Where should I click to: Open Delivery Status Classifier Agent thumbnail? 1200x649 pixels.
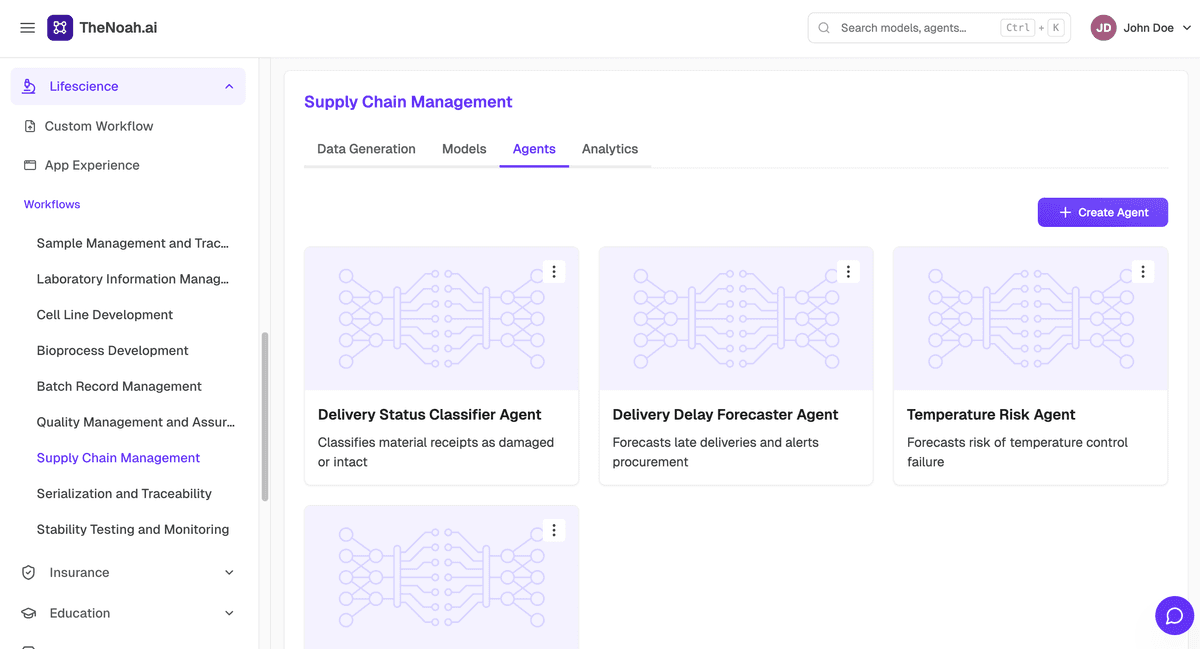tap(442, 318)
